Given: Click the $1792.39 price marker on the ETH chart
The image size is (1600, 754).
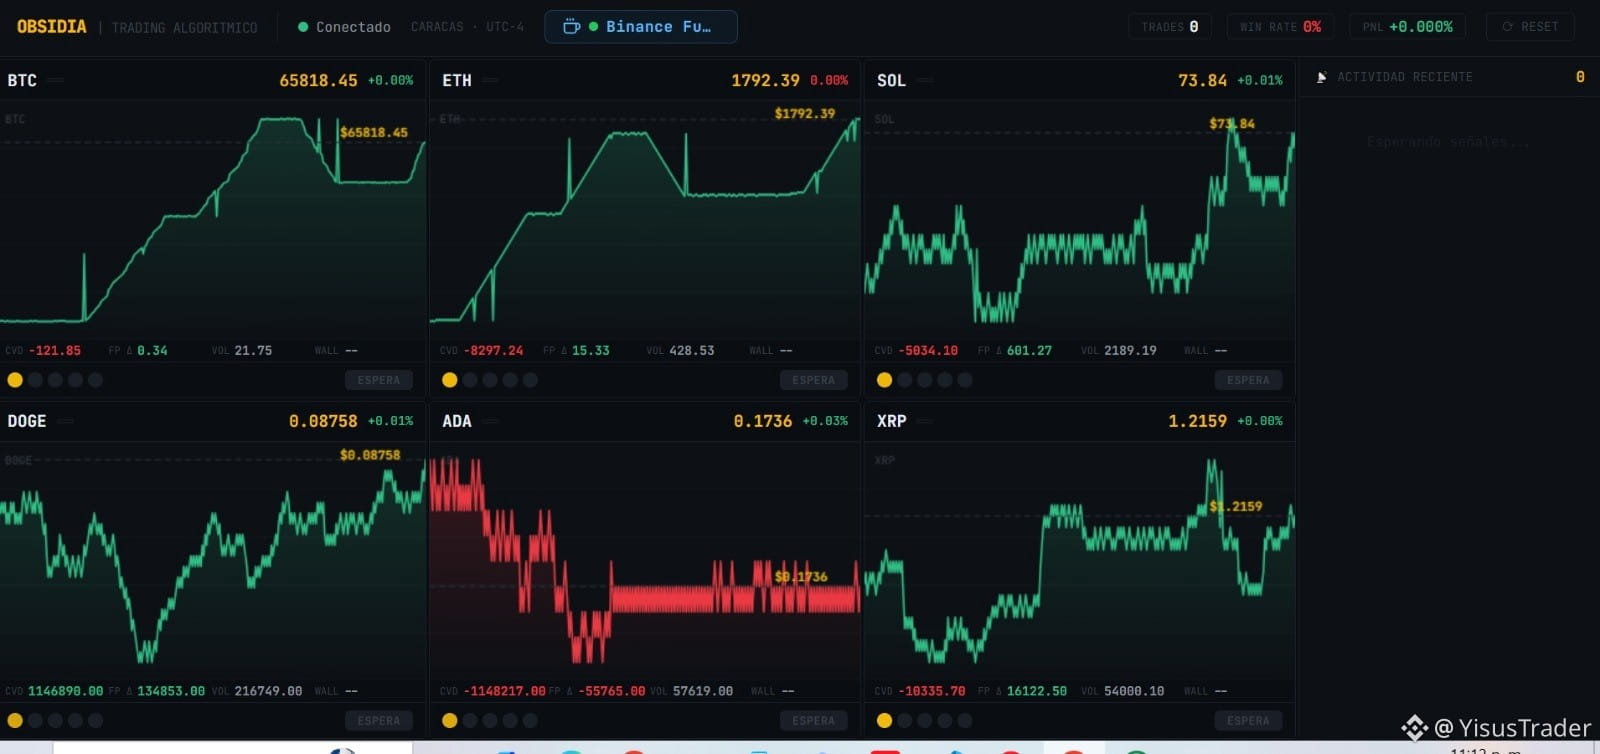Looking at the screenshot, I should point(805,114).
